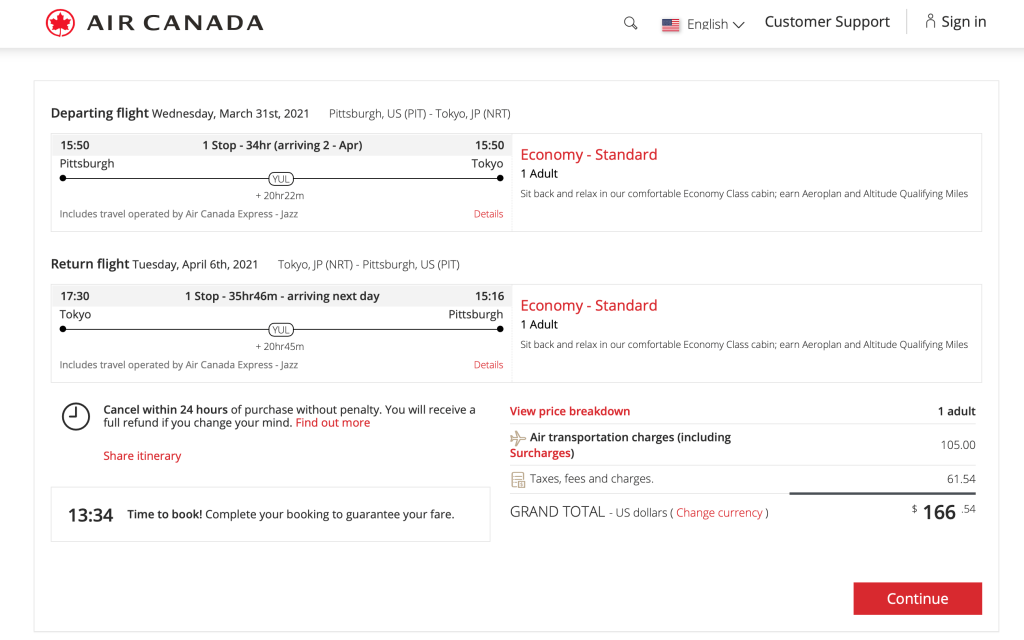Open search with the magnifying glass icon

pyautogui.click(x=630, y=23)
